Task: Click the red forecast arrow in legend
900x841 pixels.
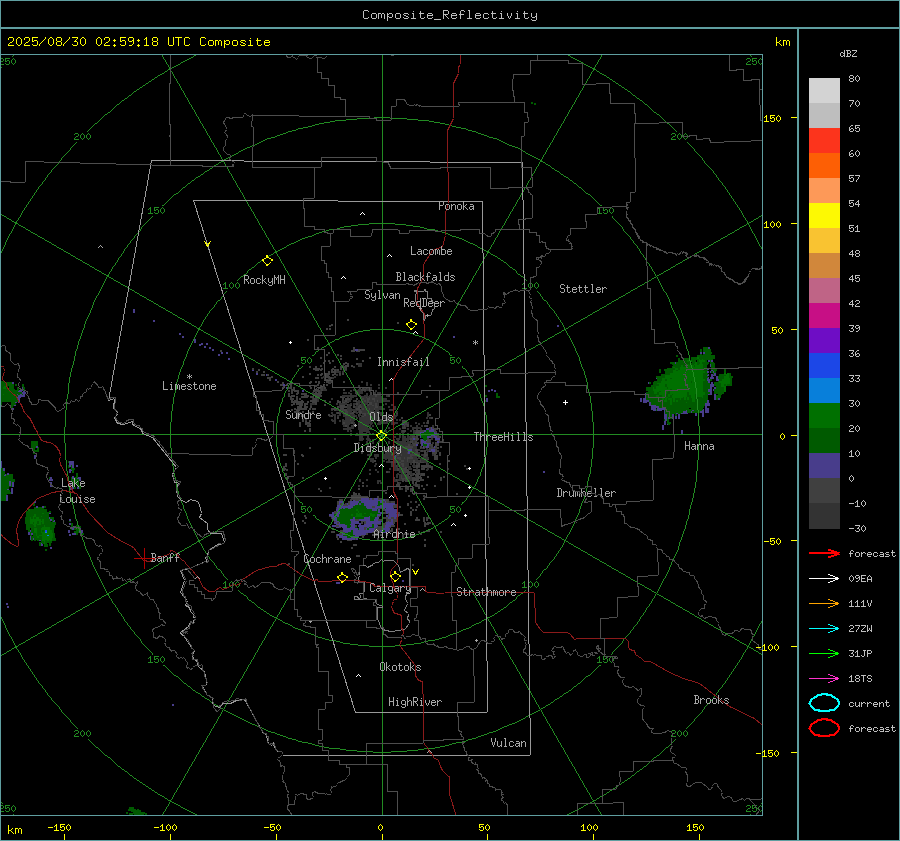Action: pyautogui.click(x=824, y=553)
